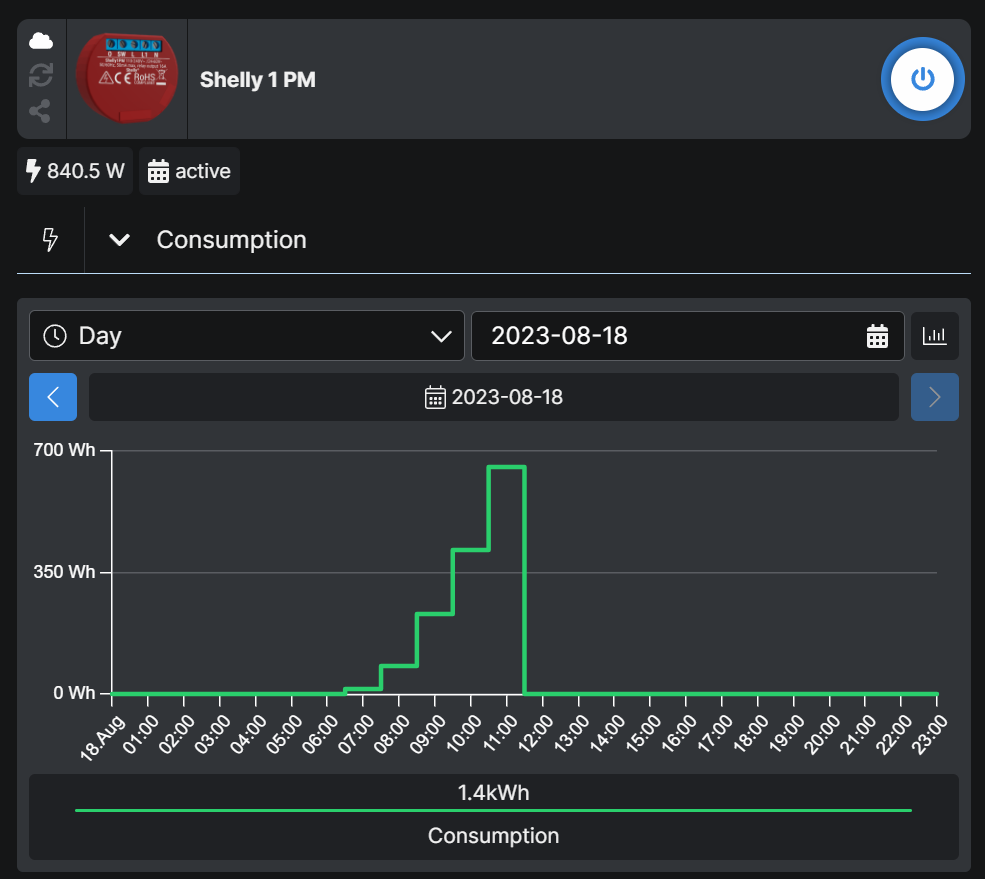The width and height of the screenshot is (985, 879).
Task: Click the 11:00 peak on the chart
Action: pos(507,467)
